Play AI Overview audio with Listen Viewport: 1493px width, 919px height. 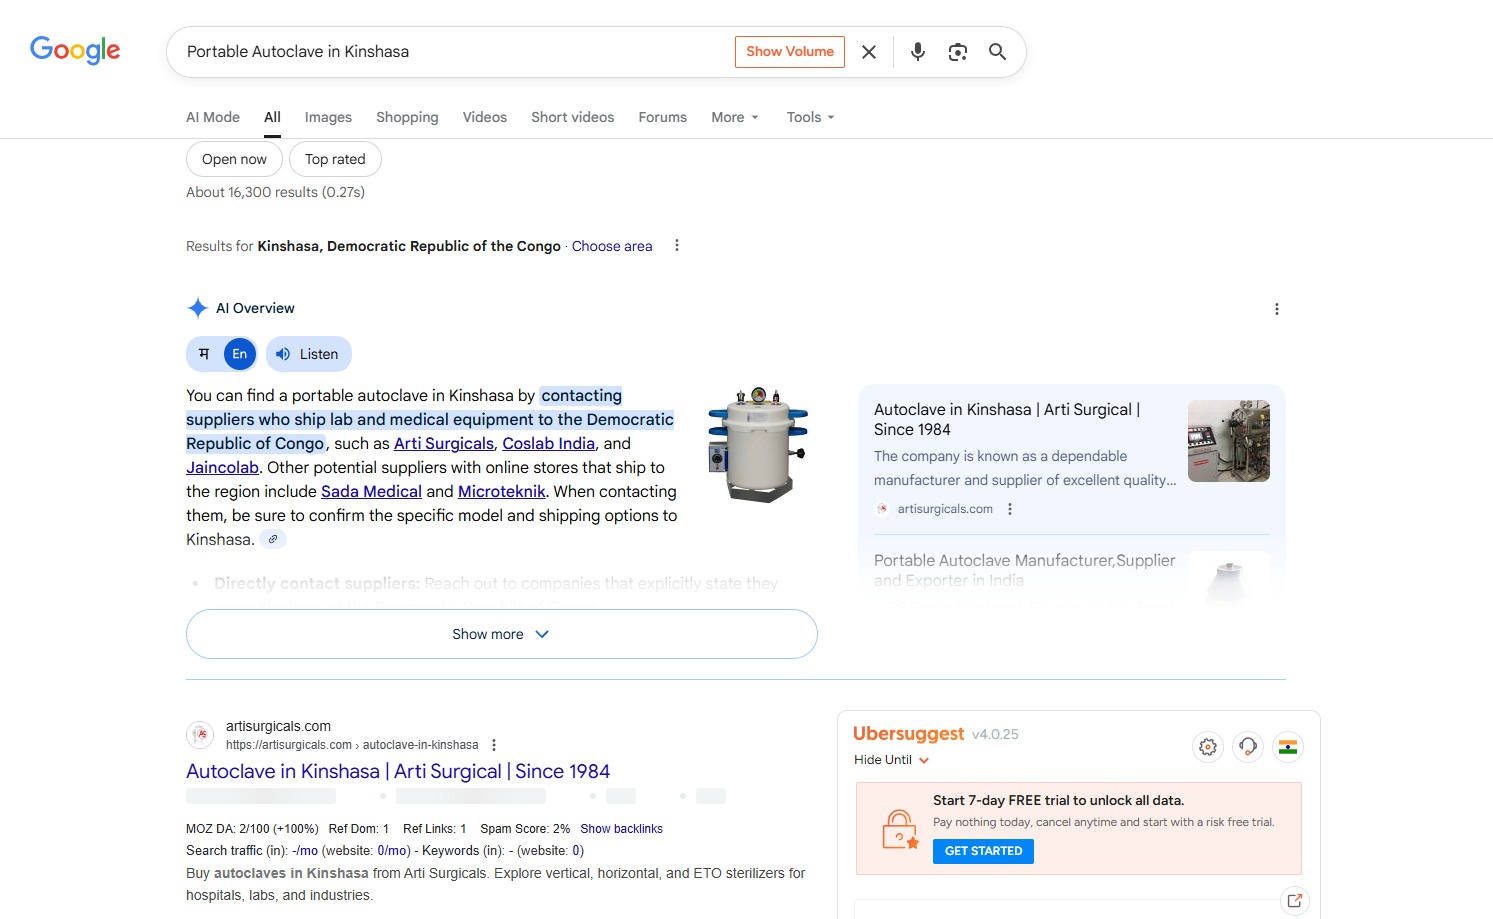(308, 354)
